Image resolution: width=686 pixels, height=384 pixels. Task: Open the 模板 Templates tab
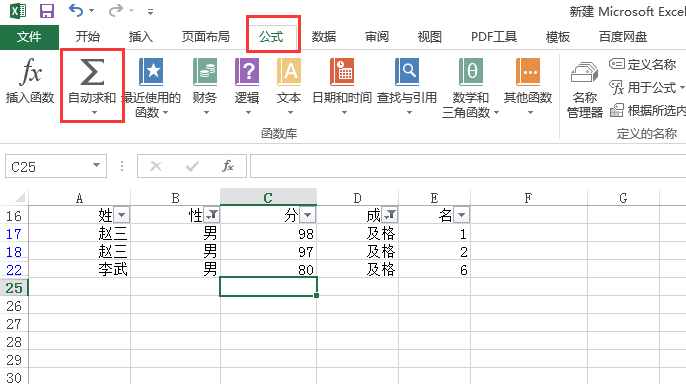[x=558, y=37]
